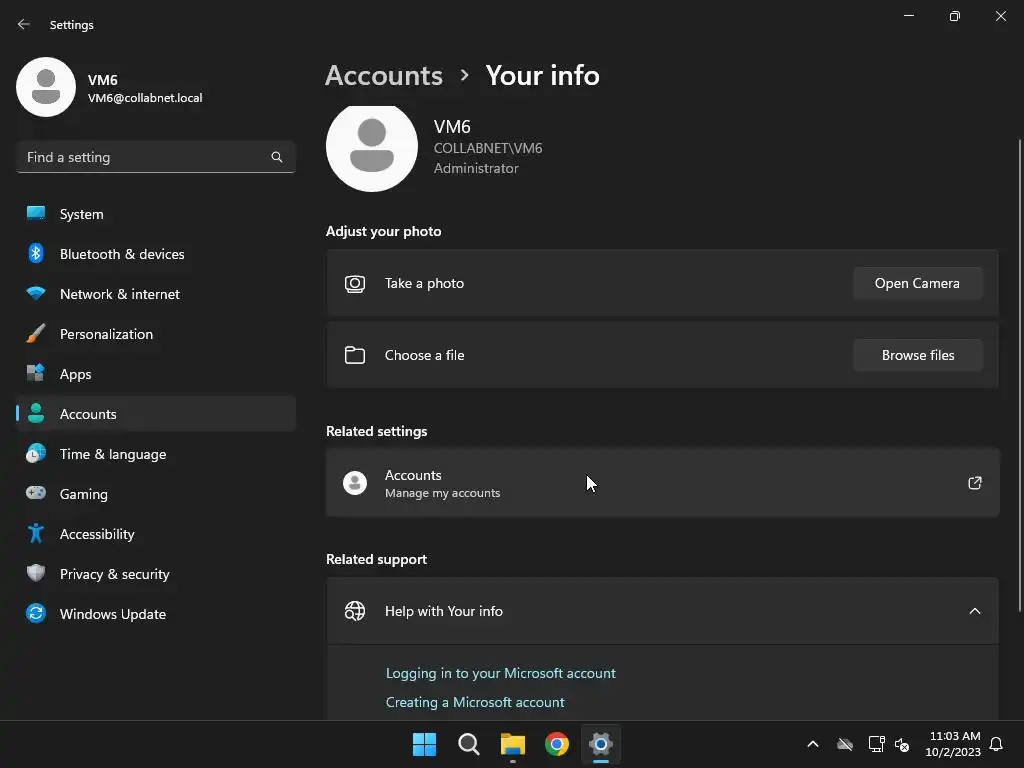Viewport: 1024px width, 768px height.
Task: Click the clock showing 11:03 AM
Action: pyautogui.click(x=953, y=744)
